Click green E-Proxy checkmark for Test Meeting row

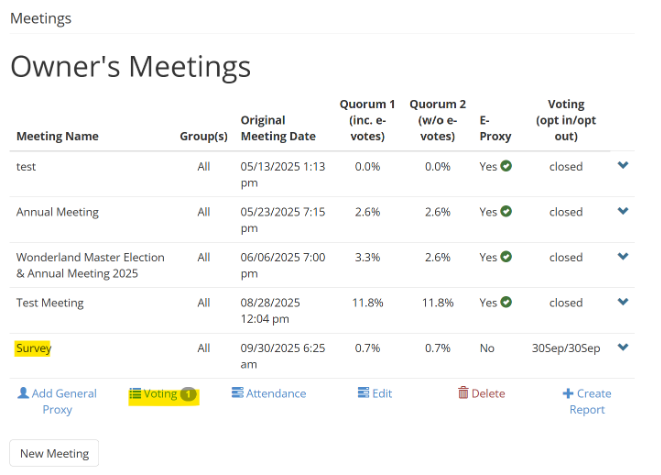pyautogui.click(x=507, y=302)
